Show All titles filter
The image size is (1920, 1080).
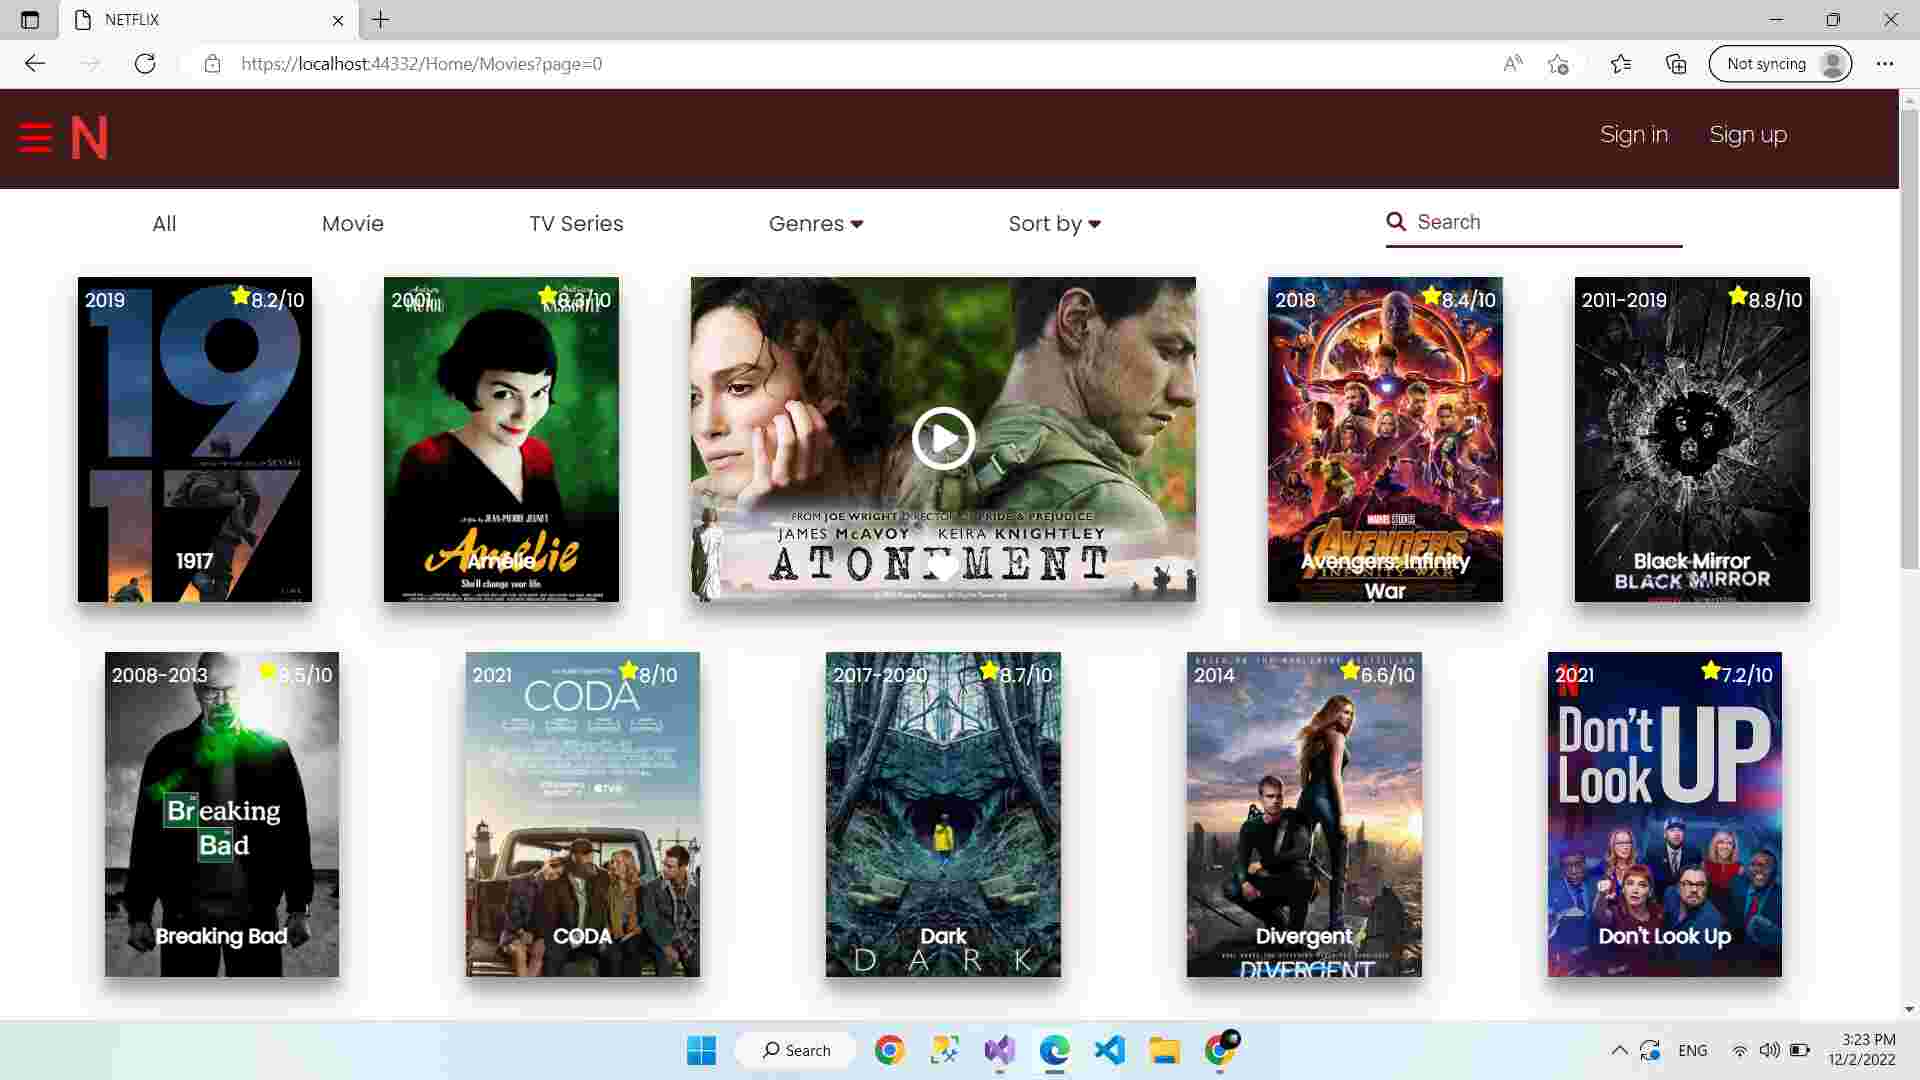tap(164, 224)
